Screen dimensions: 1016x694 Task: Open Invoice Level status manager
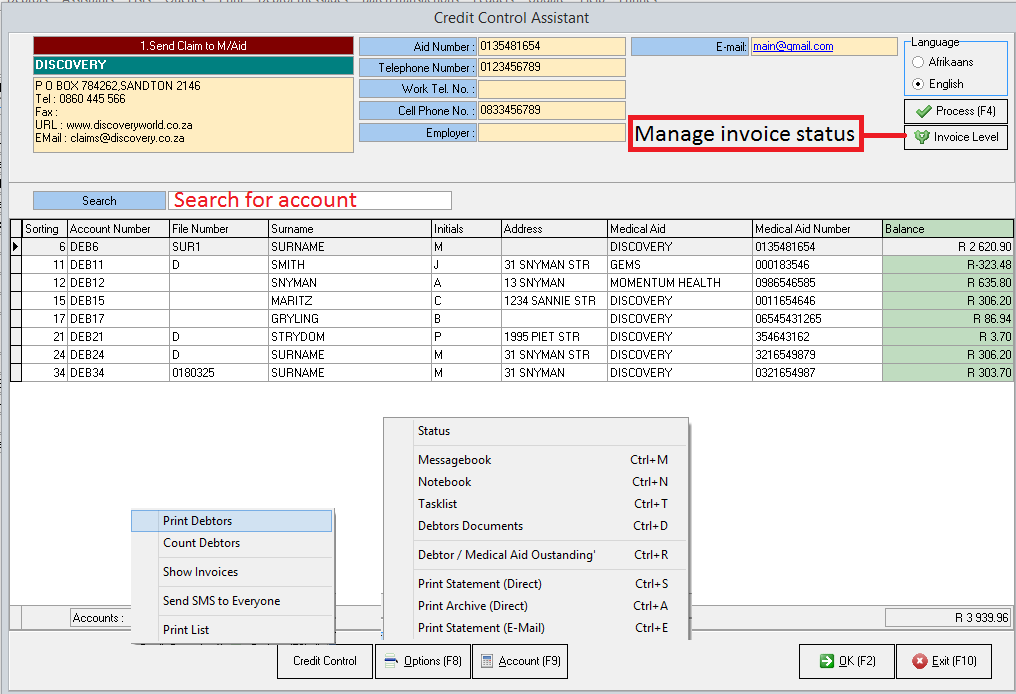(955, 137)
